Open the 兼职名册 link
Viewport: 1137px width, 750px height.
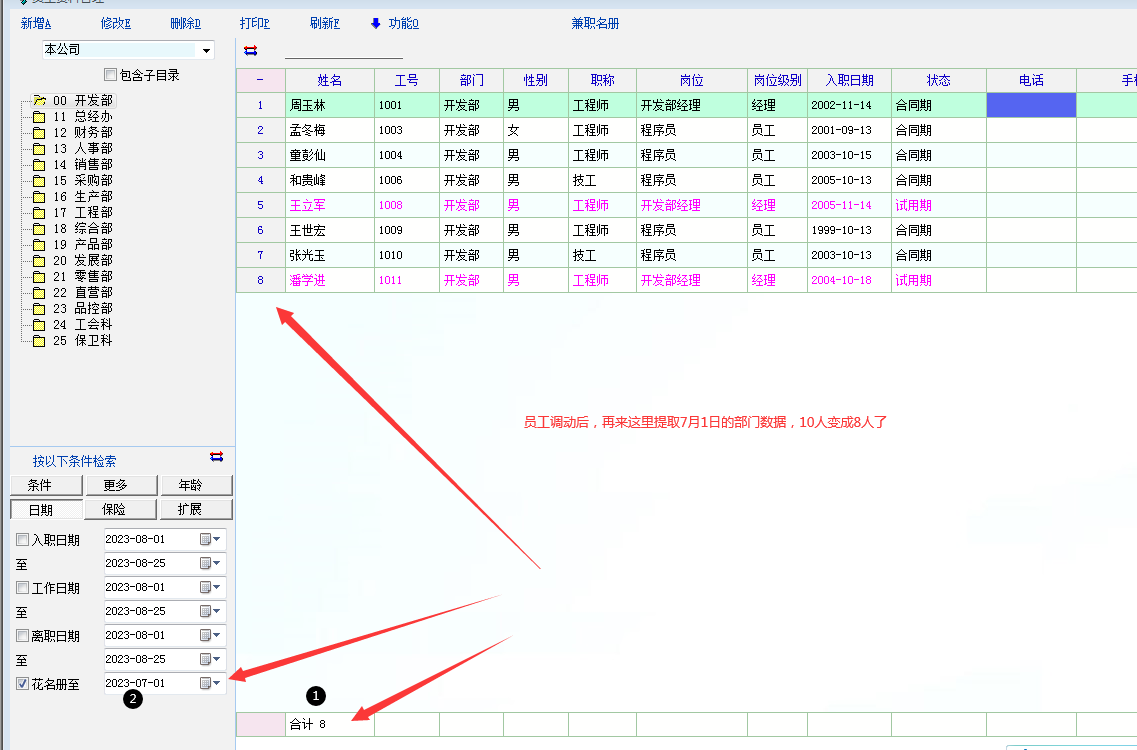(595, 23)
